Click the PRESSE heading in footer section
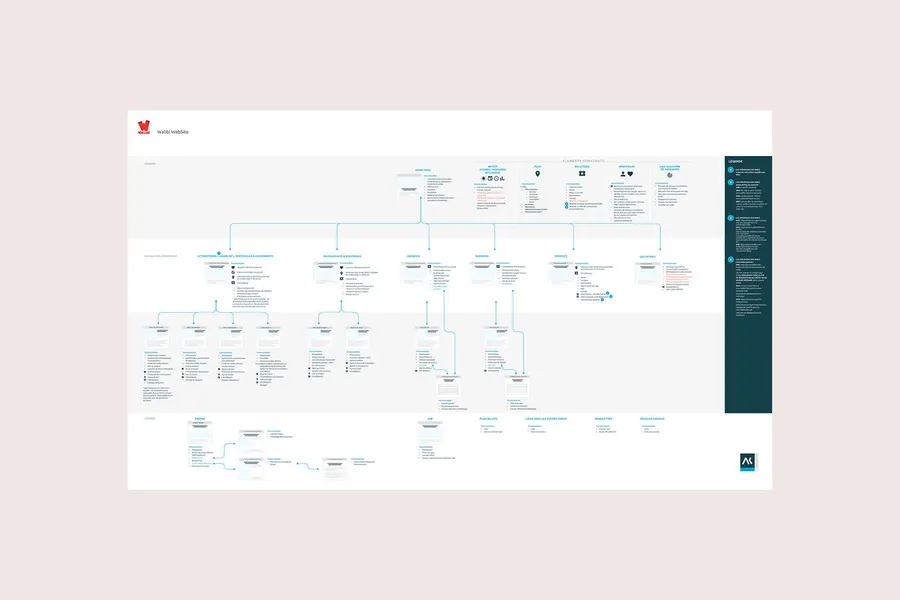 (x=200, y=419)
